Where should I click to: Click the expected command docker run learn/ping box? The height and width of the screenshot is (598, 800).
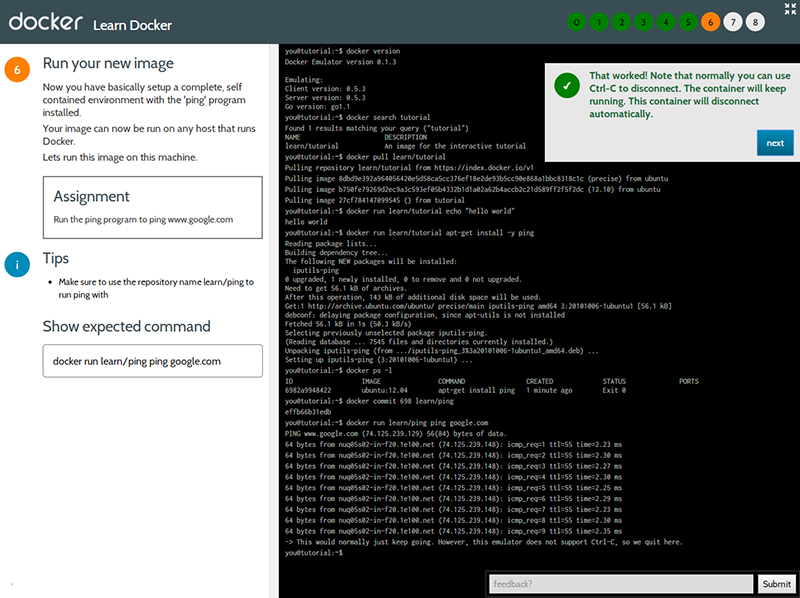pyautogui.click(x=153, y=361)
